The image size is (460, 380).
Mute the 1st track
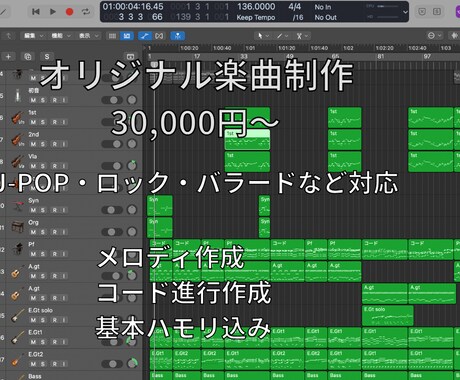pyautogui.click(x=33, y=122)
